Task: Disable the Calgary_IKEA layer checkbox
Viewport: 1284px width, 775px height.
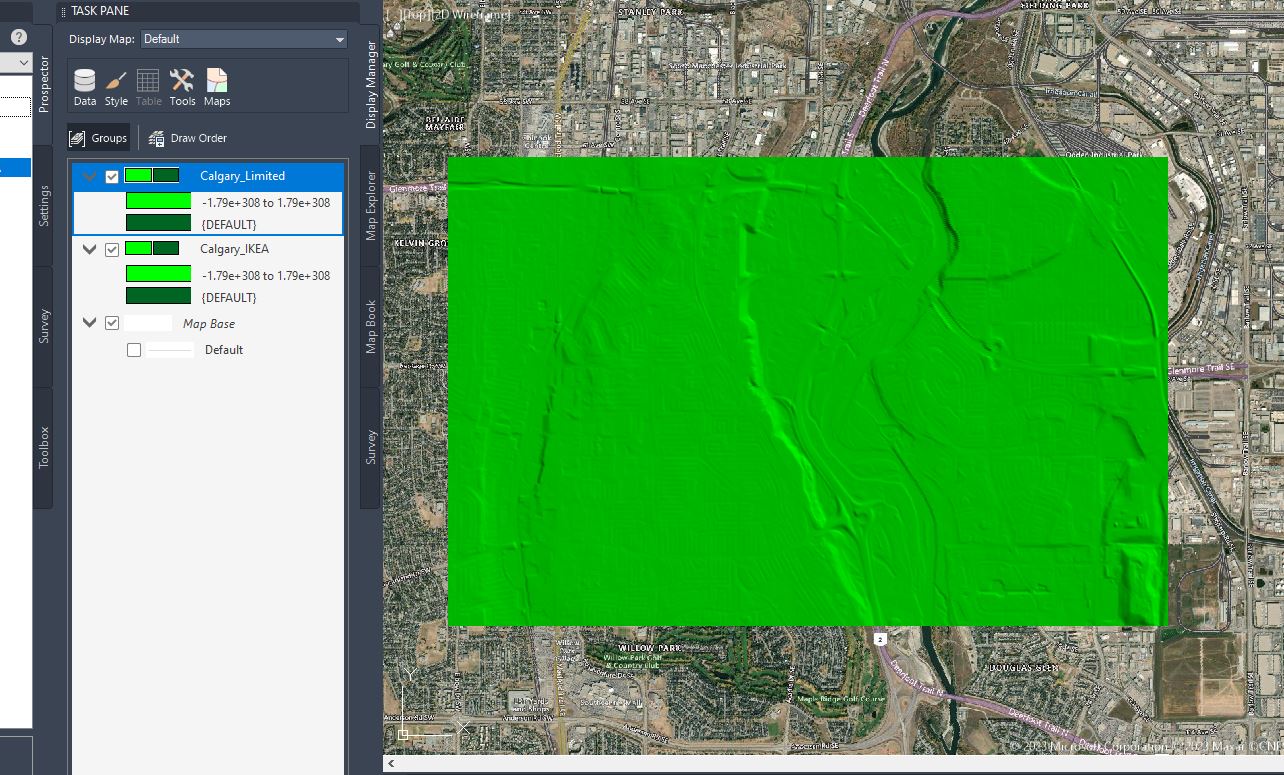Action: pyautogui.click(x=112, y=249)
